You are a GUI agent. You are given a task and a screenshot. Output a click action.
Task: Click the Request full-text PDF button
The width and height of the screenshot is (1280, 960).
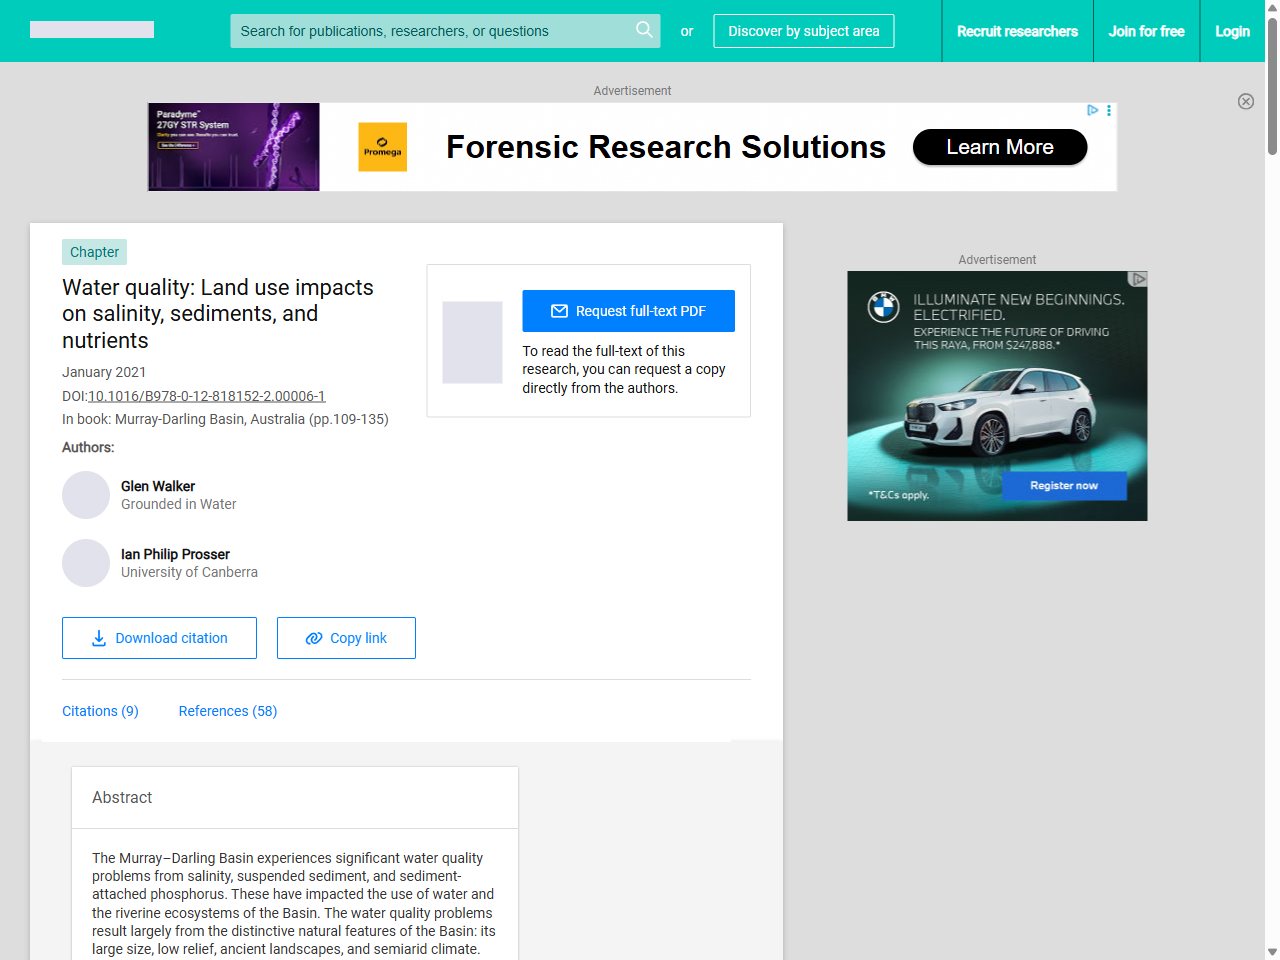click(x=628, y=311)
